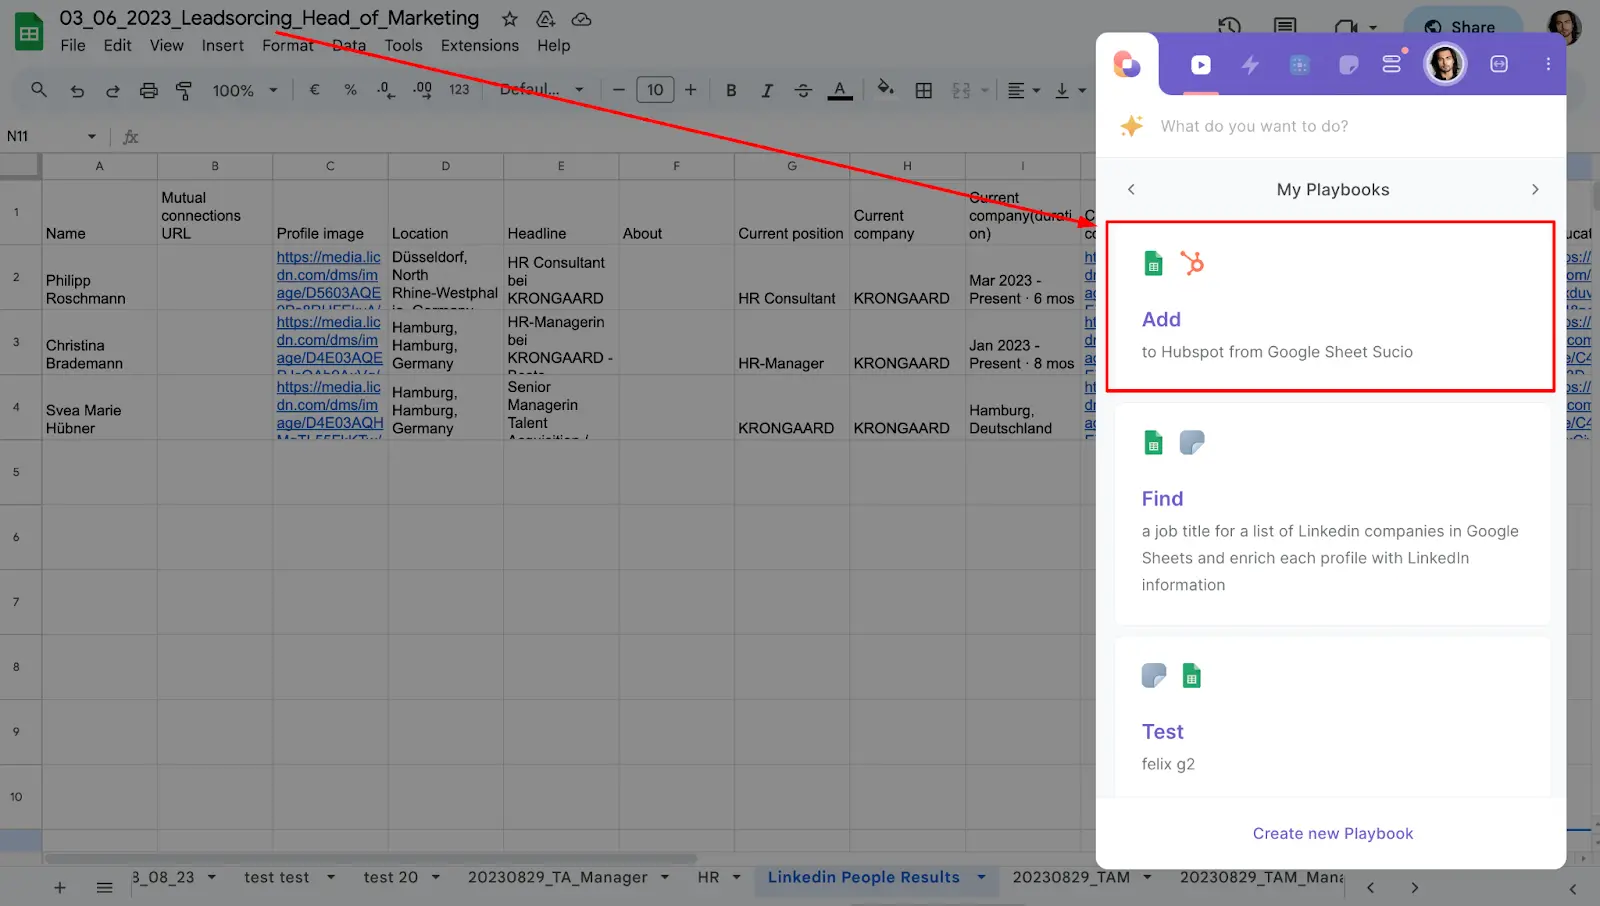Add a new sheet plus button
The height and width of the screenshot is (906, 1600).
pos(59,887)
